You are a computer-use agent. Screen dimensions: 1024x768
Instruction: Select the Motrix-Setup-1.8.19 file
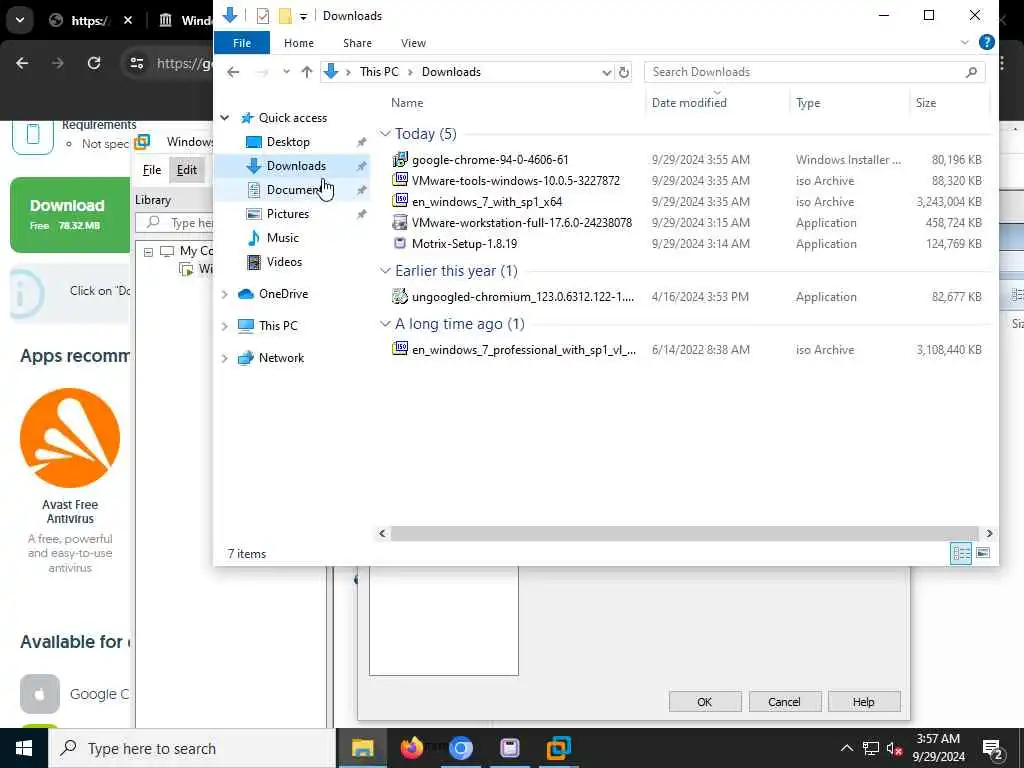[464, 244]
